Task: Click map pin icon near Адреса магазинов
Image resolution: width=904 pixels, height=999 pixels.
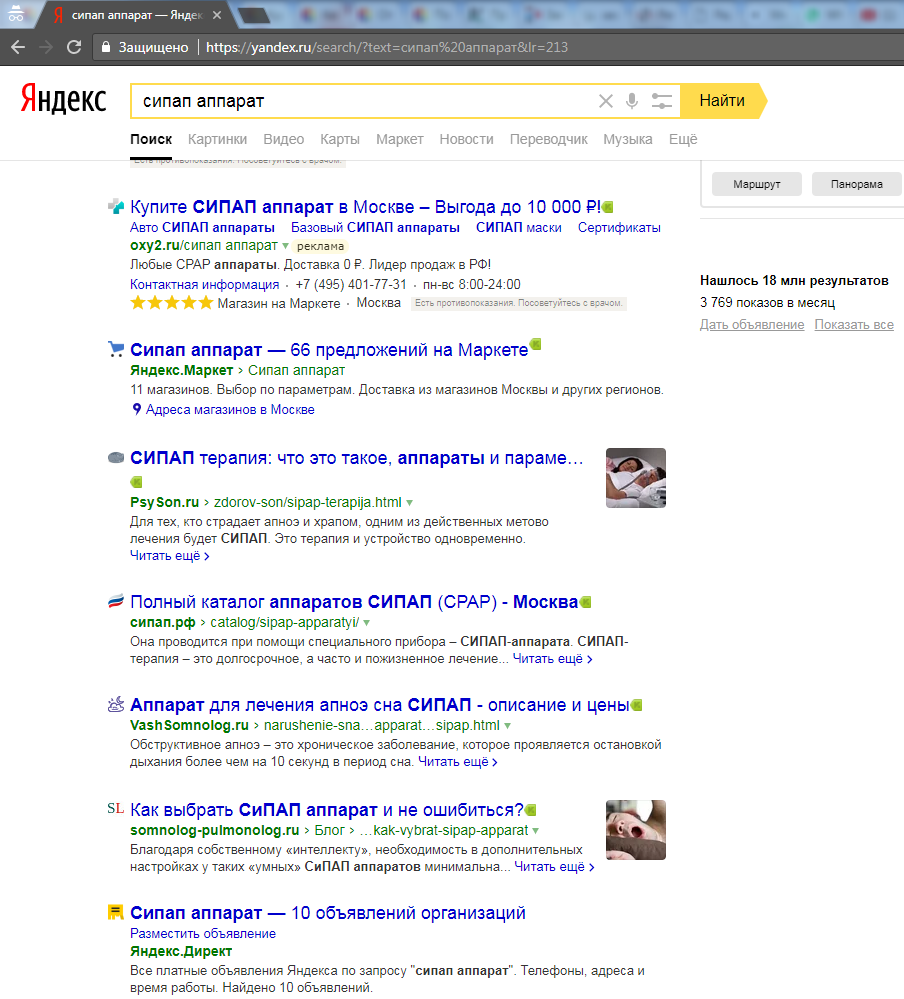Action: pos(136,410)
